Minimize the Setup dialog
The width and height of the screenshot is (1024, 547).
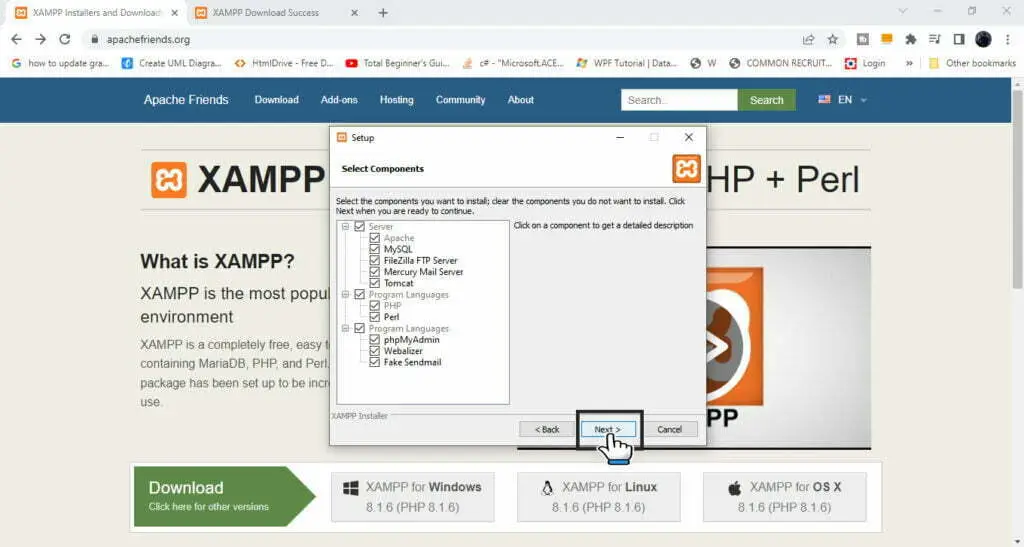pos(620,137)
